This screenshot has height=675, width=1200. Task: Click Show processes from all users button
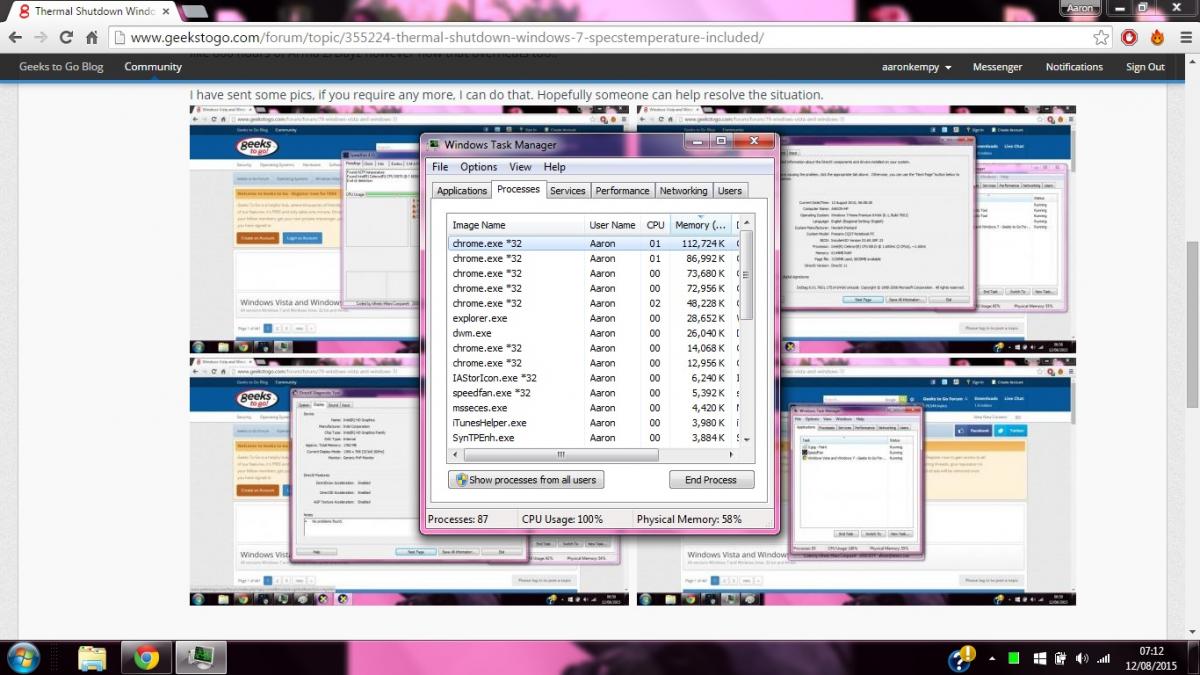(x=526, y=480)
